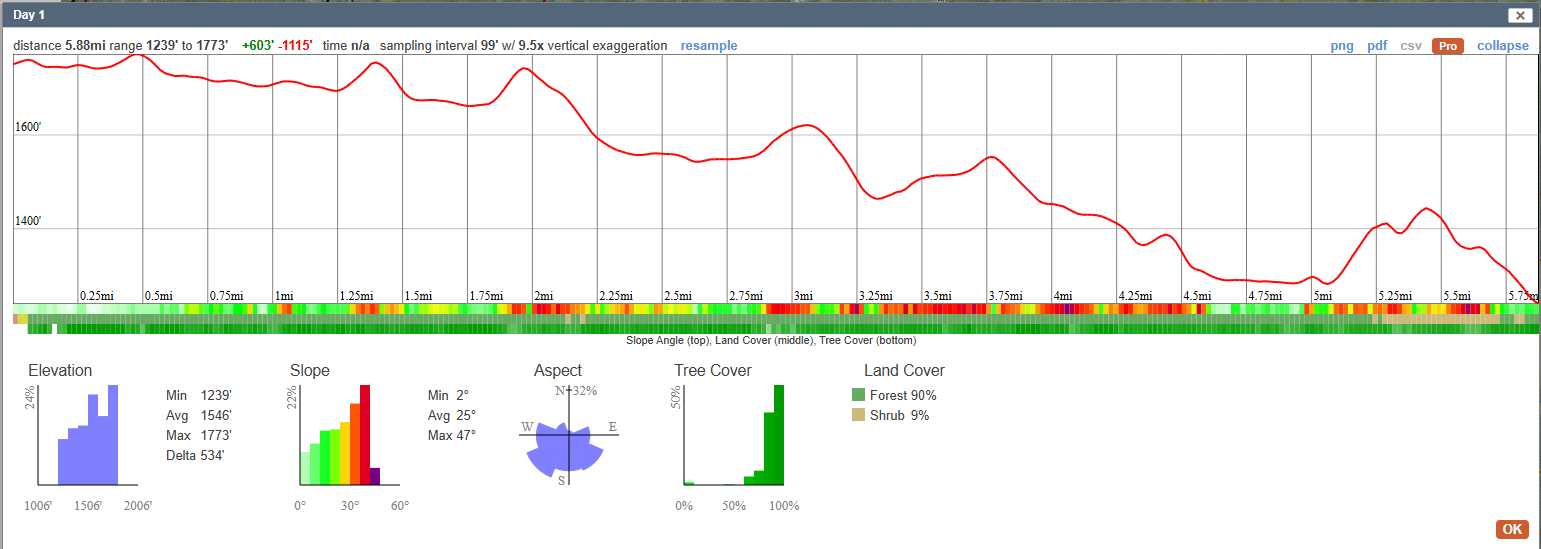
Task: Click the Land Cover heading
Action: pyautogui.click(x=904, y=370)
